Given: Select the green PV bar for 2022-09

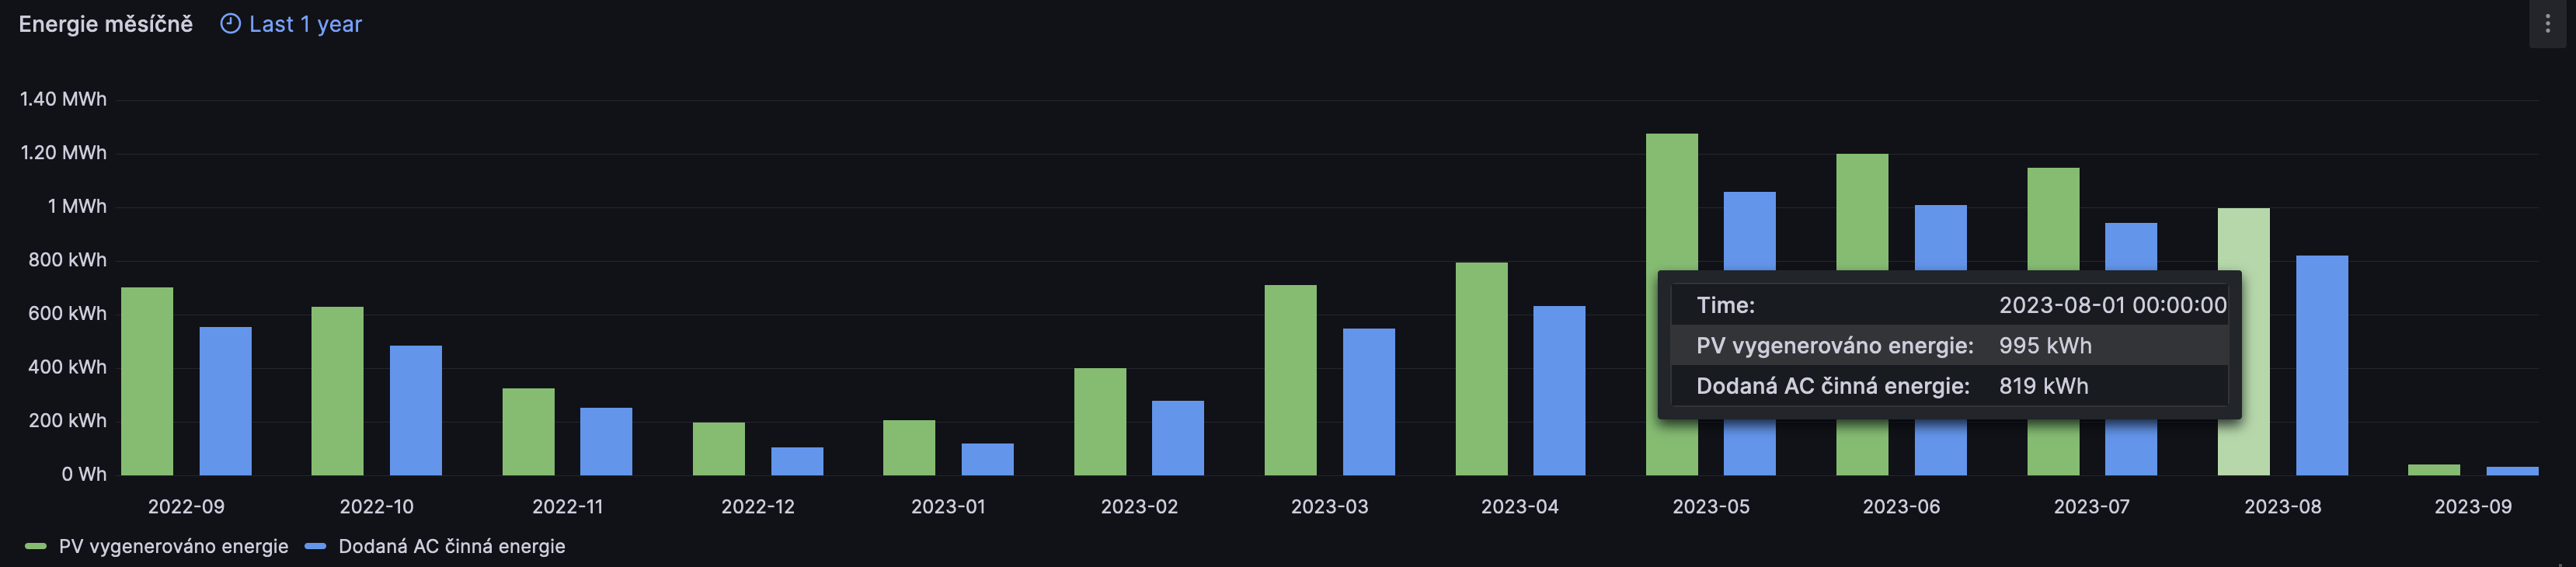Looking at the screenshot, I should click(x=147, y=381).
